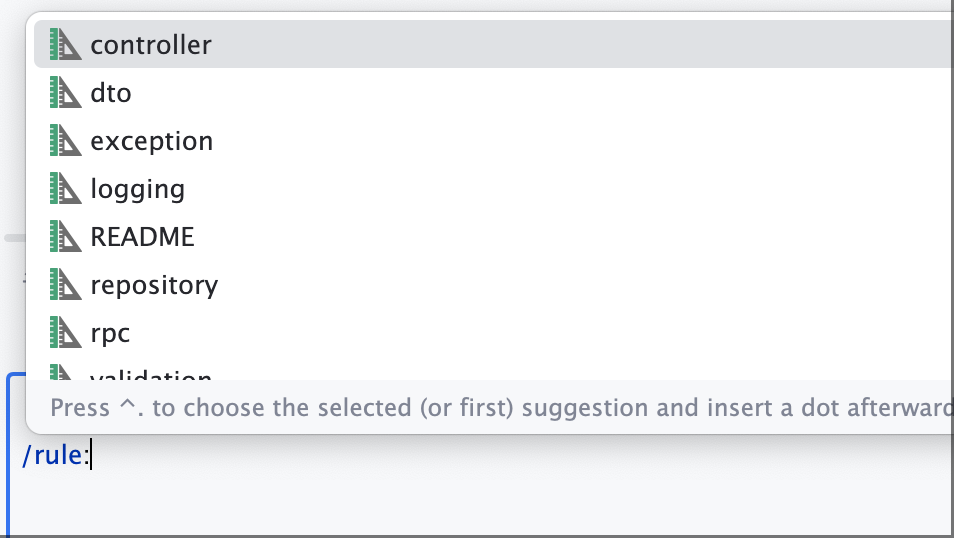
Task: Click the rule icon next to repository
Action: (x=66, y=284)
